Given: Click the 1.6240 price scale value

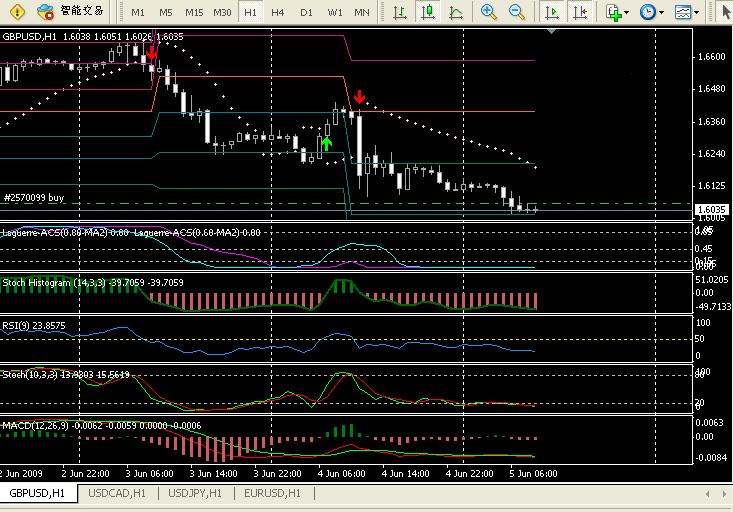Looking at the screenshot, I should [x=711, y=154].
